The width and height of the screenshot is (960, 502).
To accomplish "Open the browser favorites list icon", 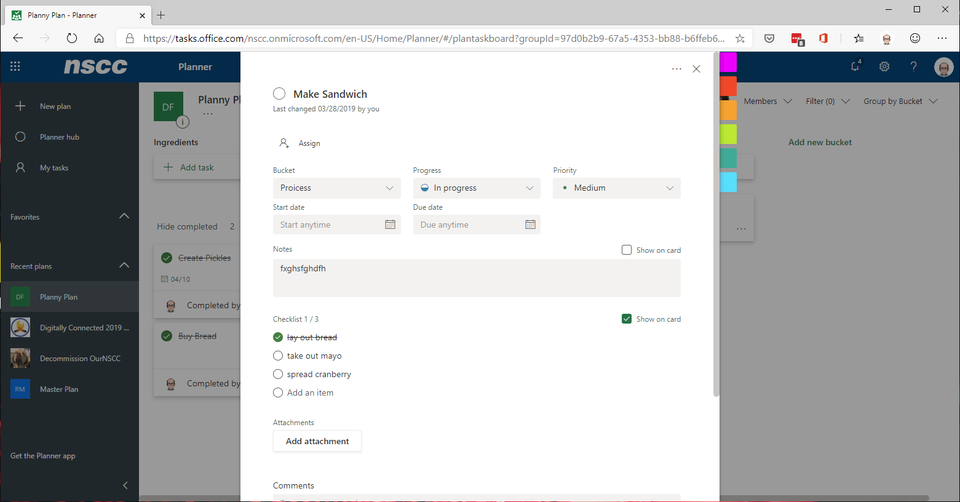I will click(x=858, y=38).
